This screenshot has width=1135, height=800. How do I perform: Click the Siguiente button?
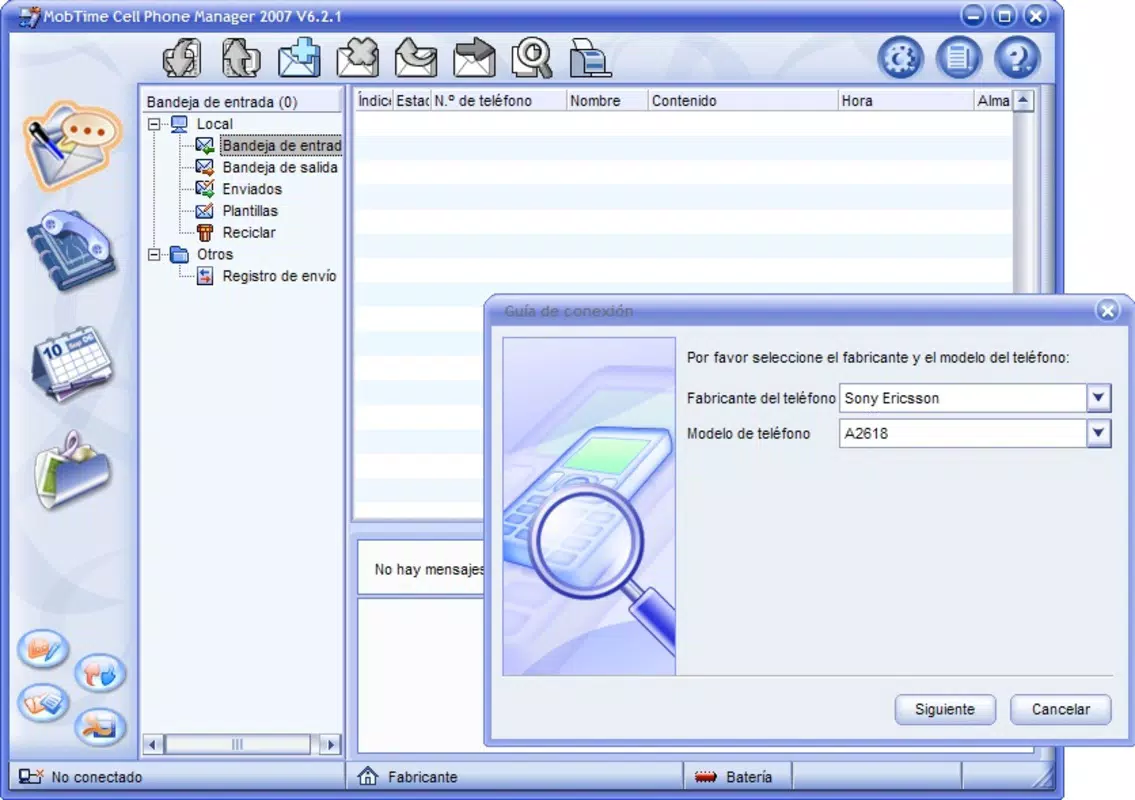[x=945, y=709]
